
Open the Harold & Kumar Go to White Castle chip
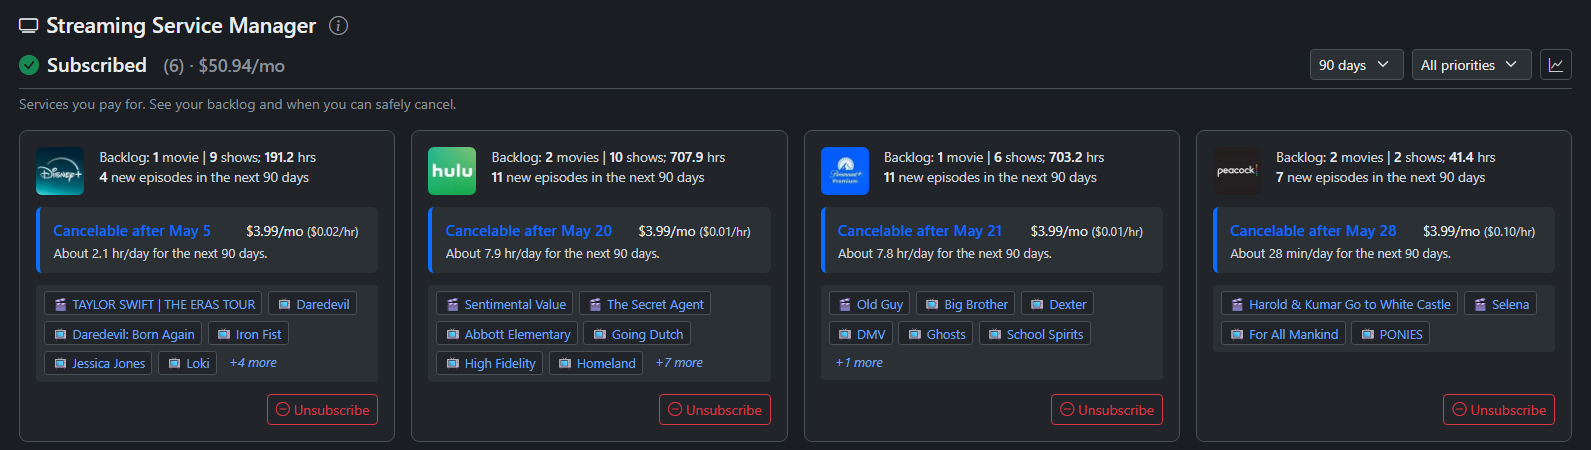1339,304
